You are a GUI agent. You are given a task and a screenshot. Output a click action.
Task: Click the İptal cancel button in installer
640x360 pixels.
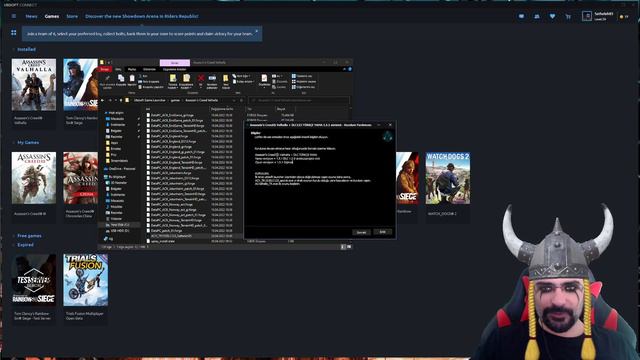tap(382, 232)
